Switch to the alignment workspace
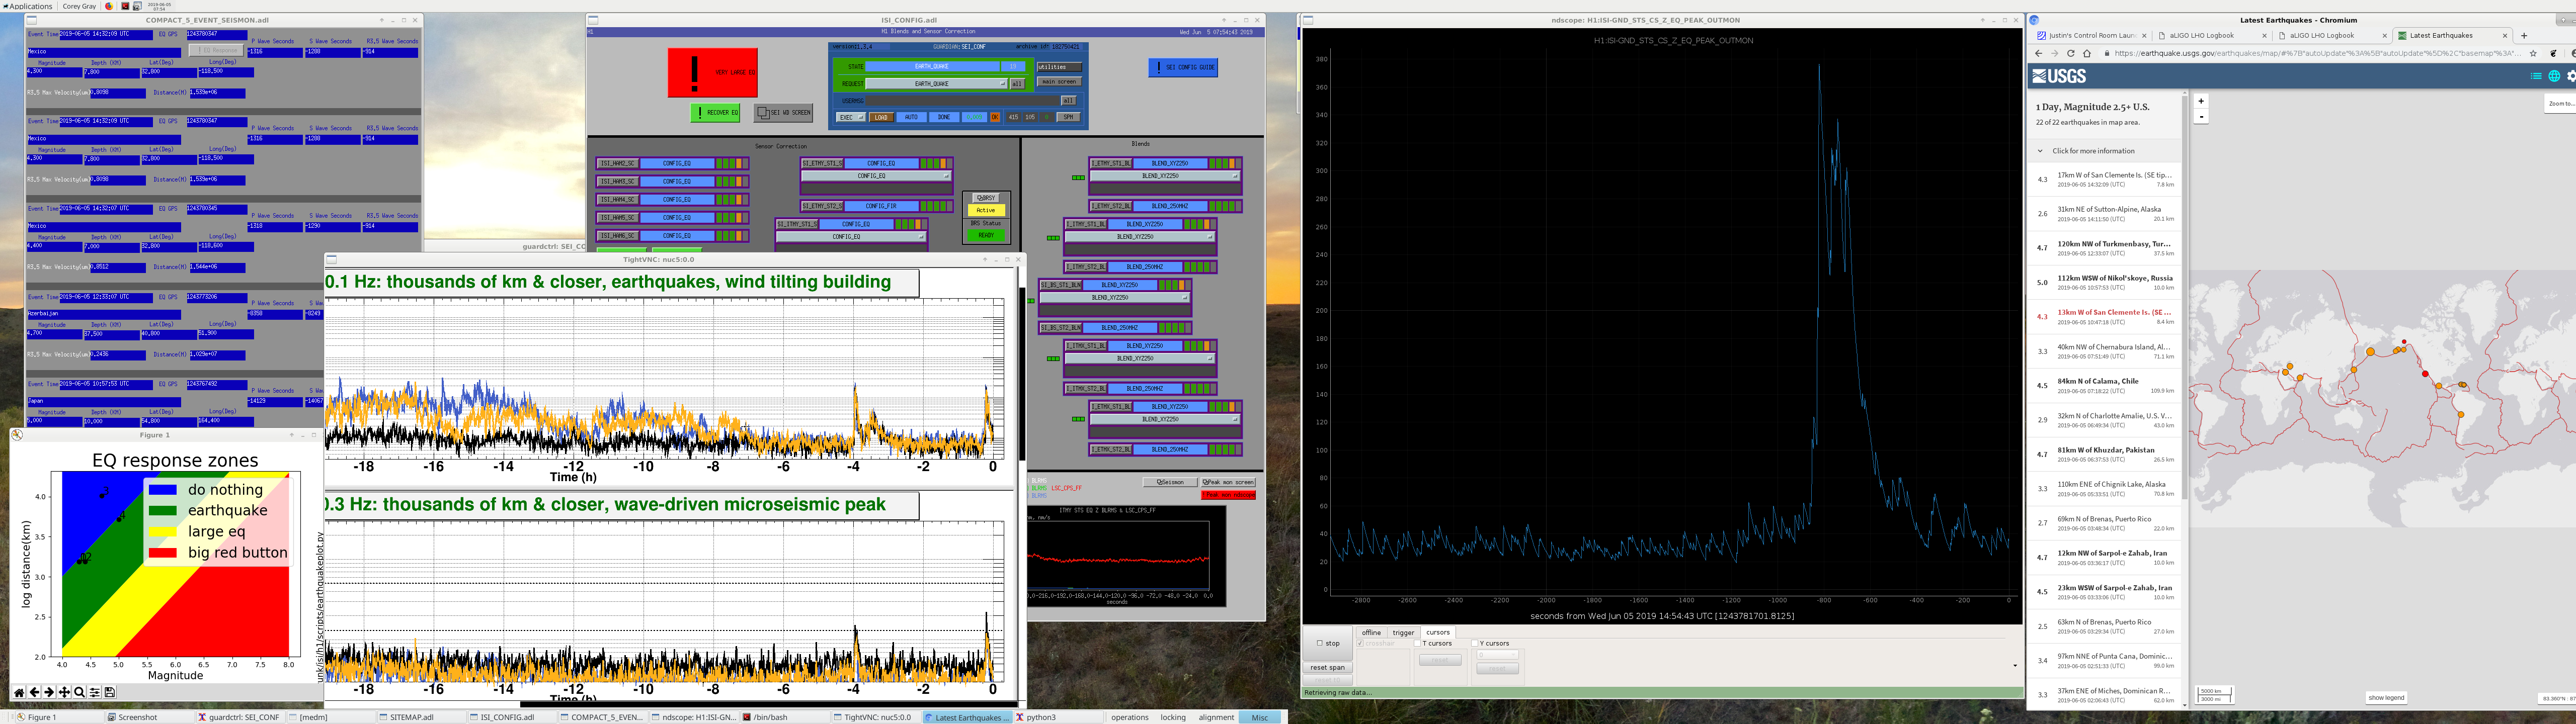Image resolution: width=2576 pixels, height=724 pixels. [x=1216, y=717]
